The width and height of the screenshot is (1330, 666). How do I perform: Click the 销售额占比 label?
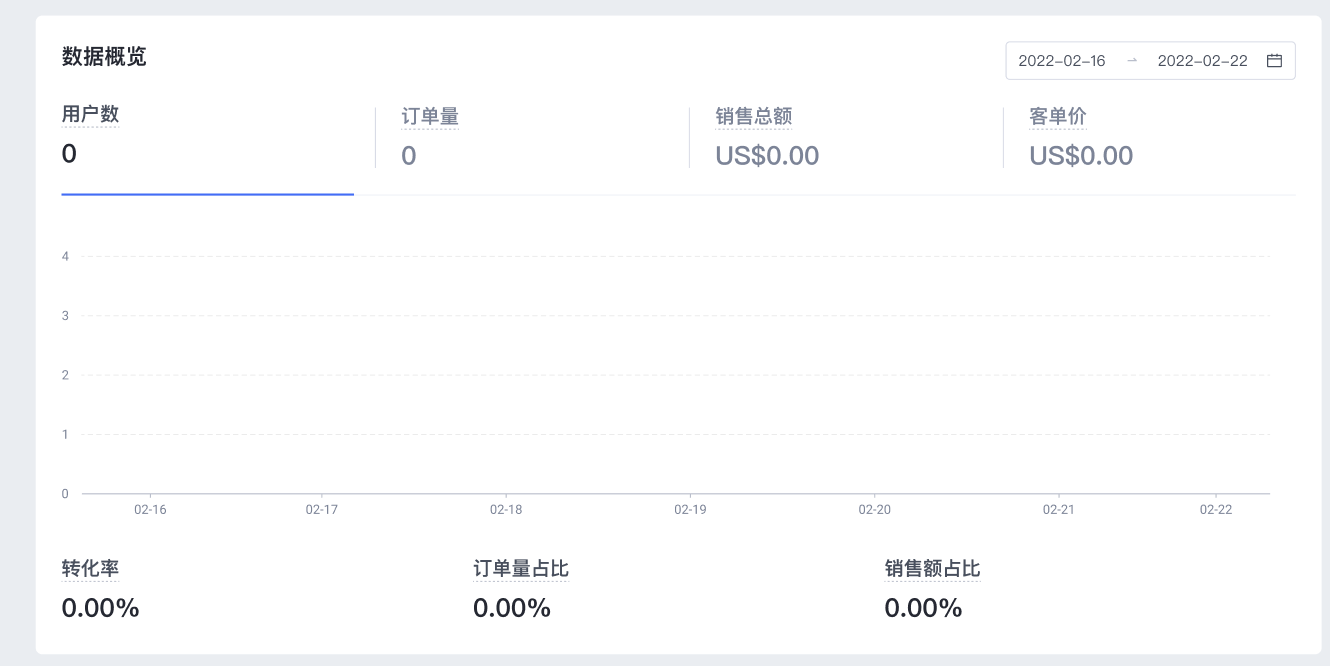tap(932, 569)
